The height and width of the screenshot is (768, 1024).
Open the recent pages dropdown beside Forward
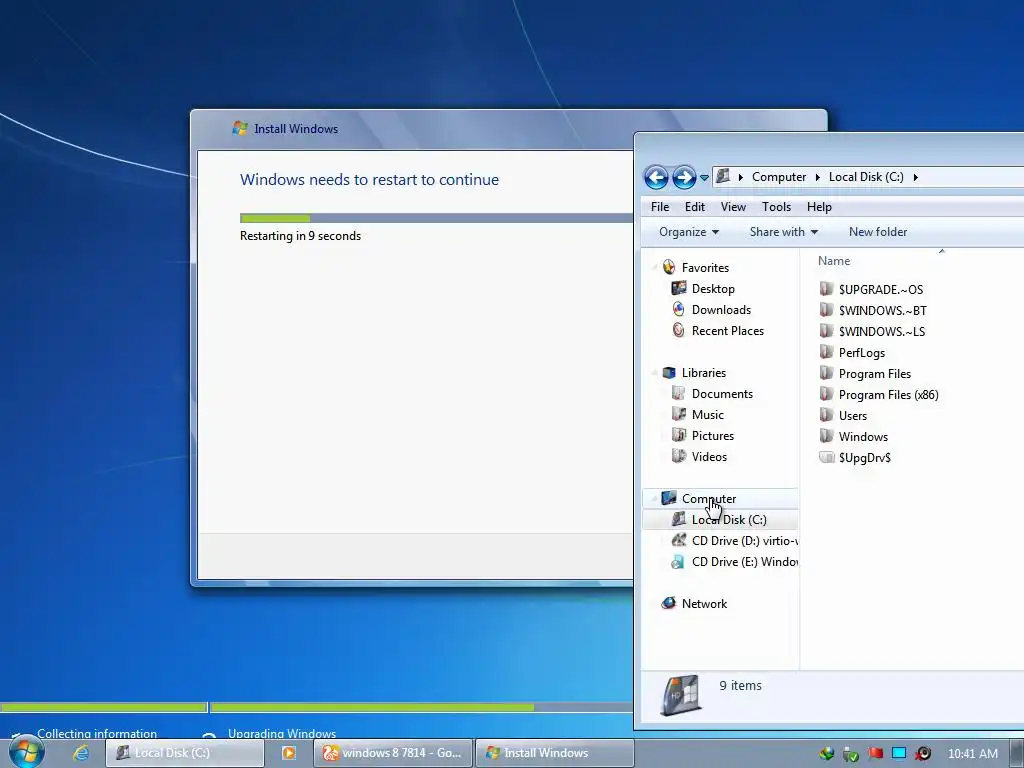click(x=704, y=178)
